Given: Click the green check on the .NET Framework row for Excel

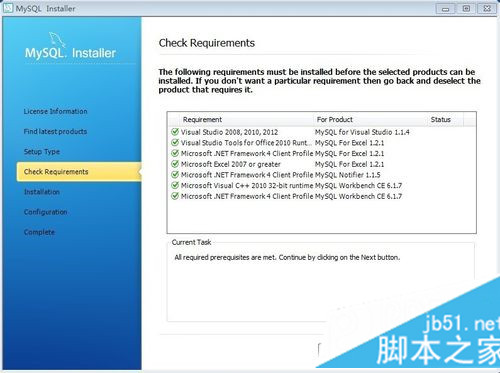Looking at the screenshot, I should coord(175,153).
